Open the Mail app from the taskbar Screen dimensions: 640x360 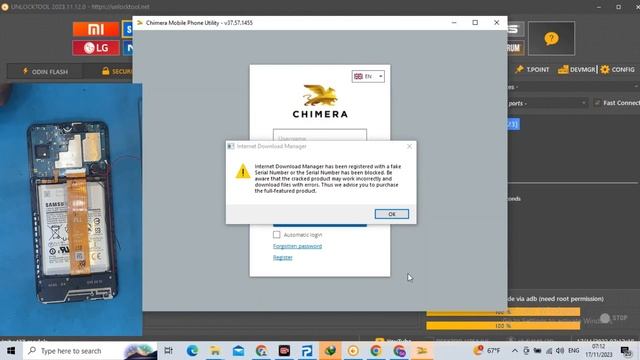[238, 351]
